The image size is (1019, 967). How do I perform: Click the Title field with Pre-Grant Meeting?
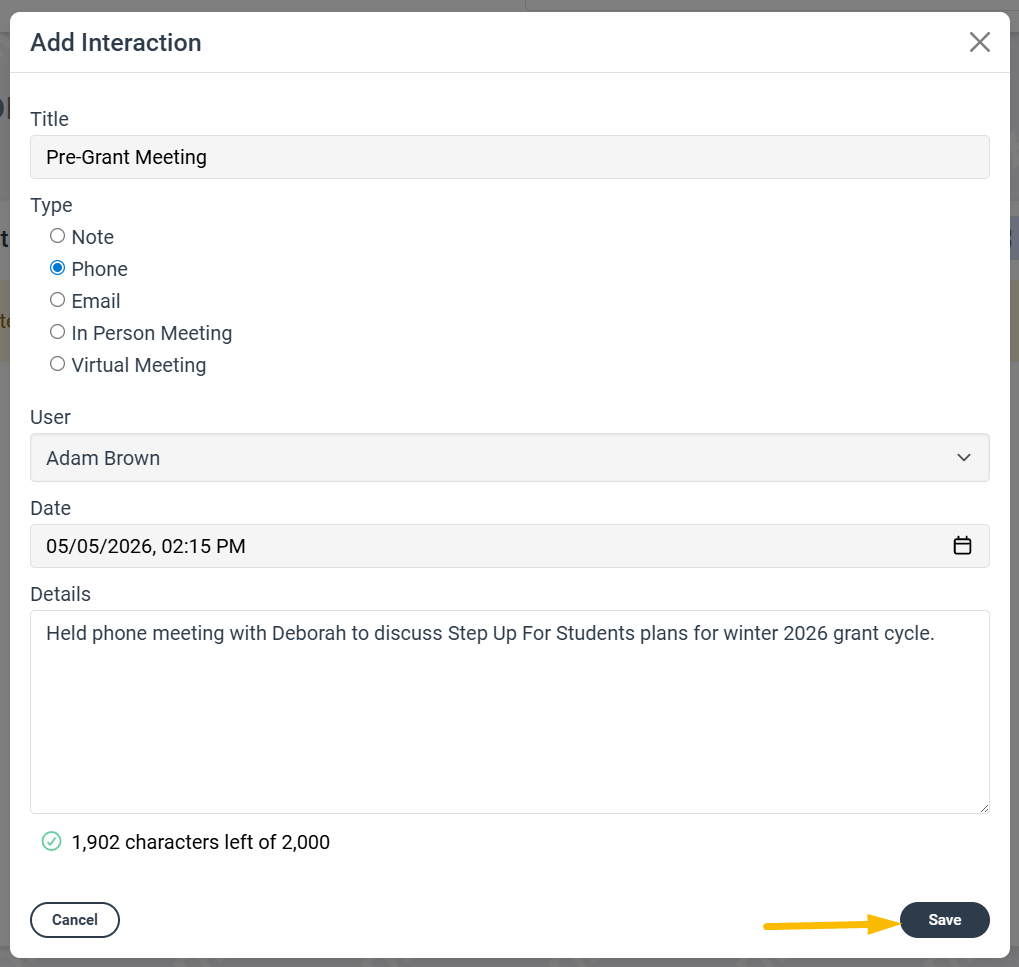510,157
